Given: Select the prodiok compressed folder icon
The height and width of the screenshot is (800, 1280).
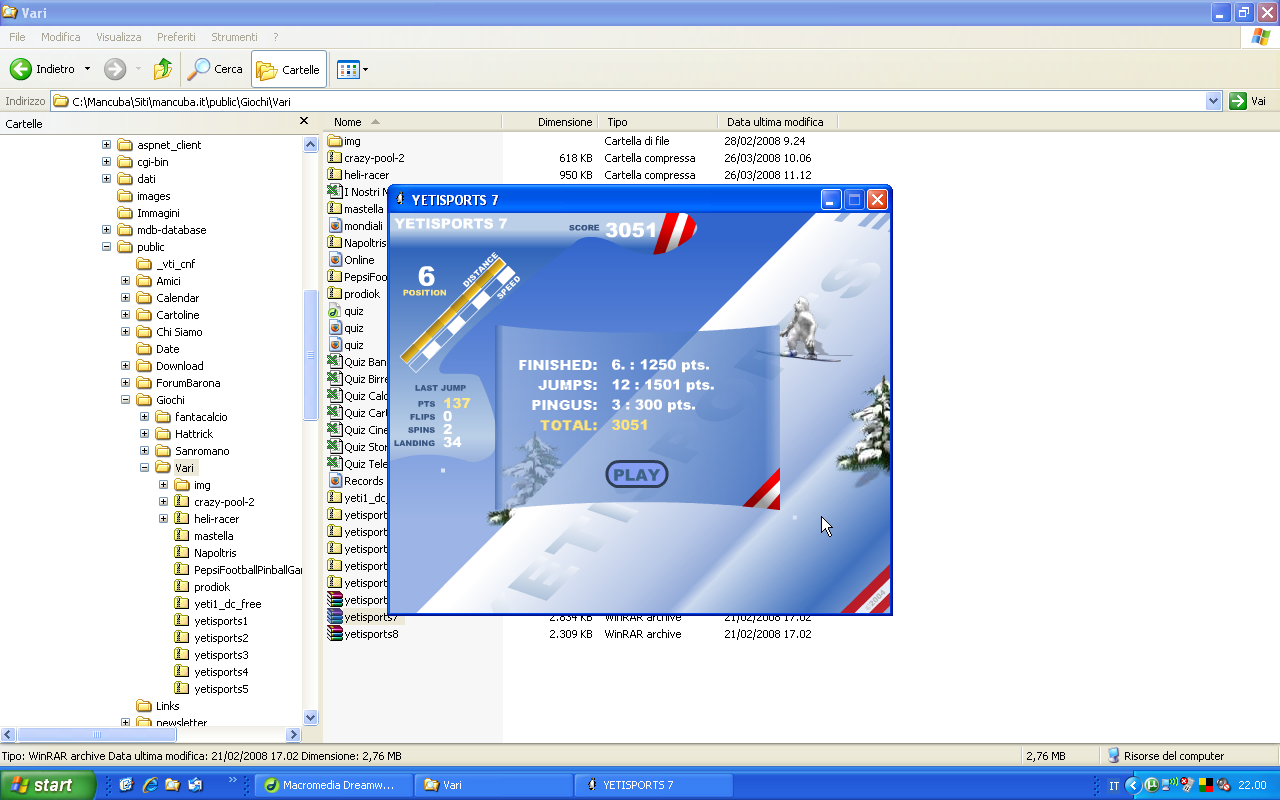Looking at the screenshot, I should click(x=335, y=294).
